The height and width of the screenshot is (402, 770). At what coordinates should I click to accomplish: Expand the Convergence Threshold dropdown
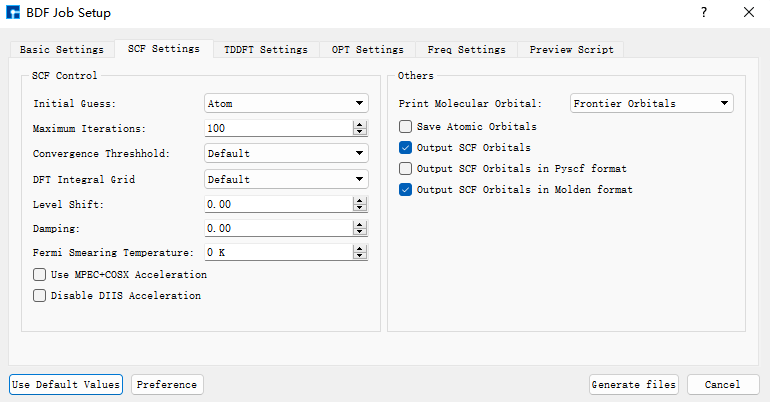286,153
